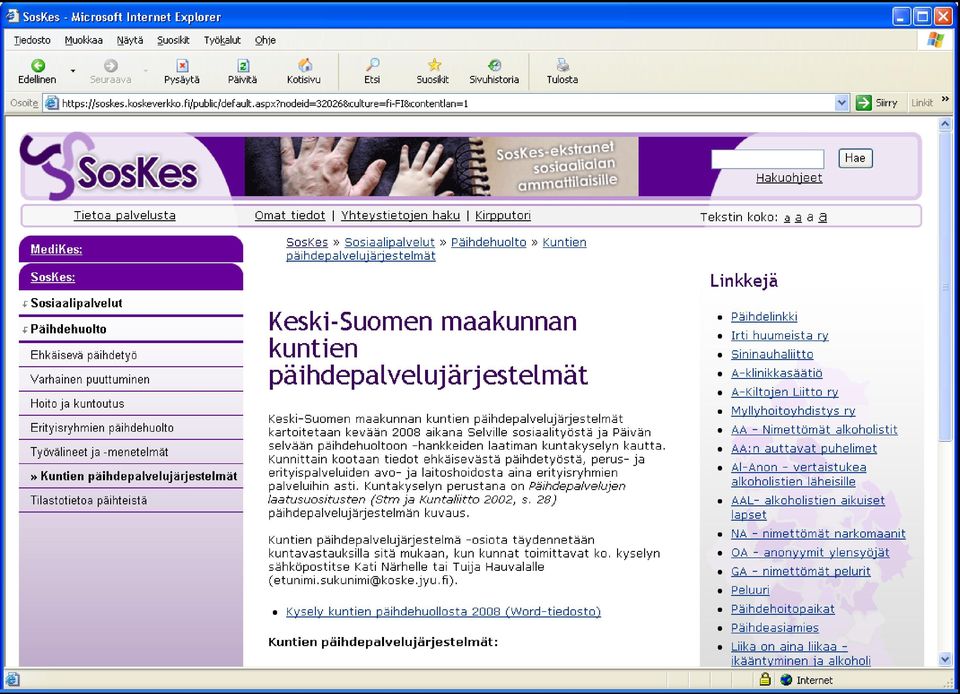Click the Hae search button
Image resolution: width=960 pixels, height=694 pixels.
click(x=855, y=159)
